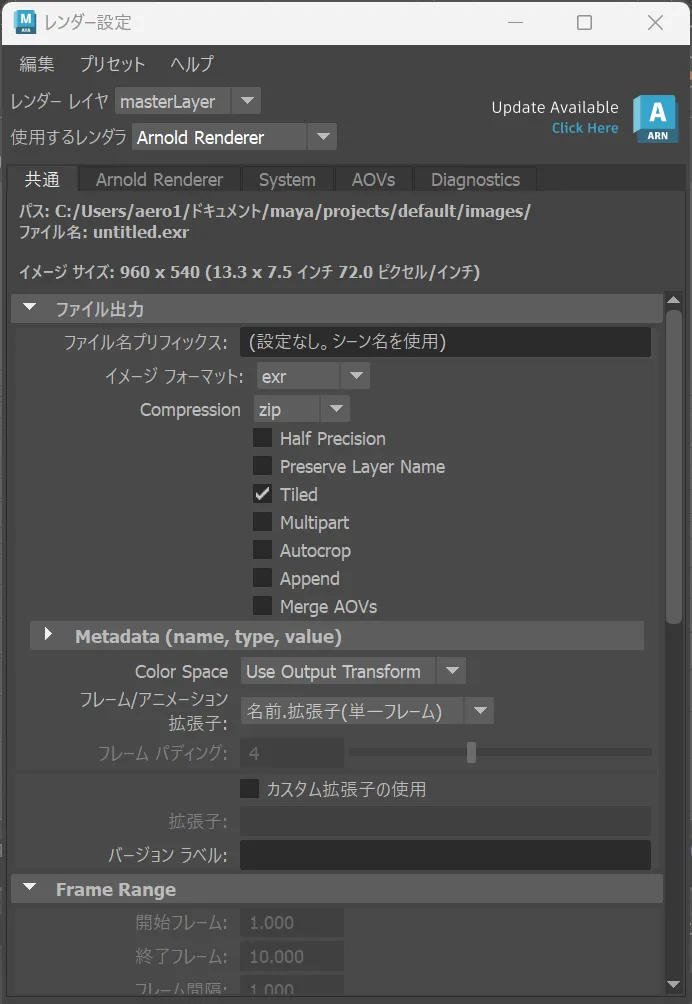692x1004 pixels.
Task: Click the Maya app icon in title bar
Action: coord(26,22)
